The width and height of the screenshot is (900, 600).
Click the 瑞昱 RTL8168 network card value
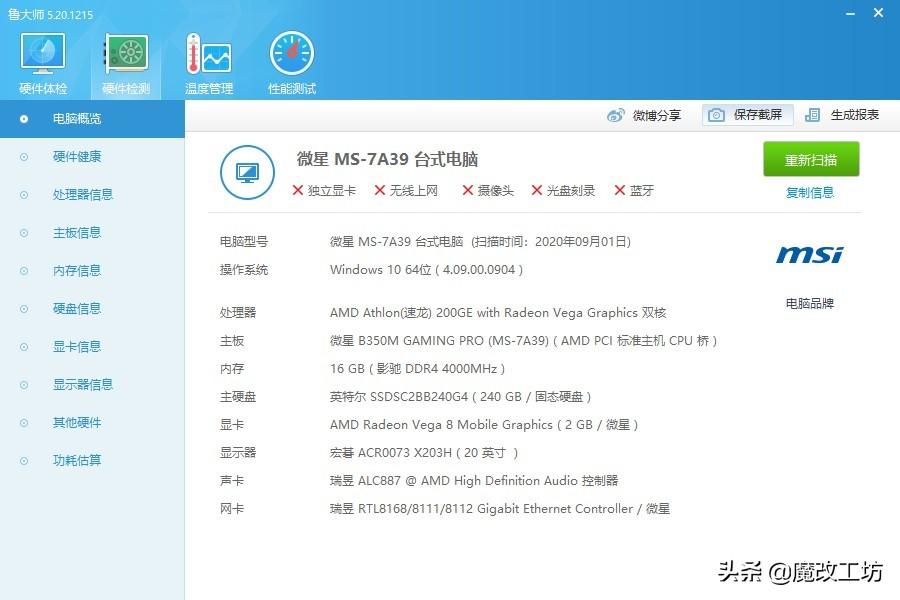click(499, 509)
